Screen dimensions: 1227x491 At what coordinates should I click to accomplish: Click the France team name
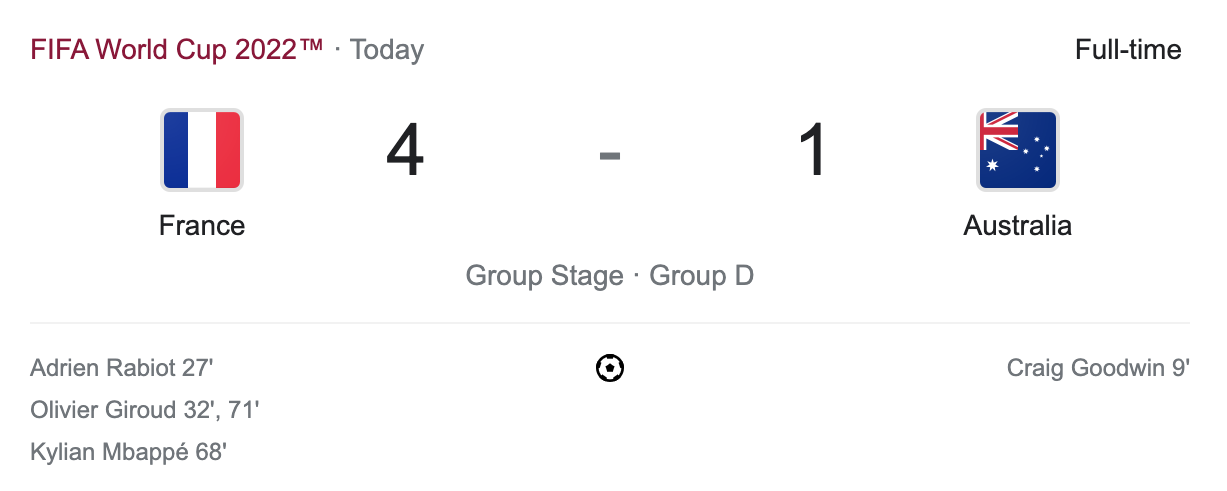pos(202,226)
